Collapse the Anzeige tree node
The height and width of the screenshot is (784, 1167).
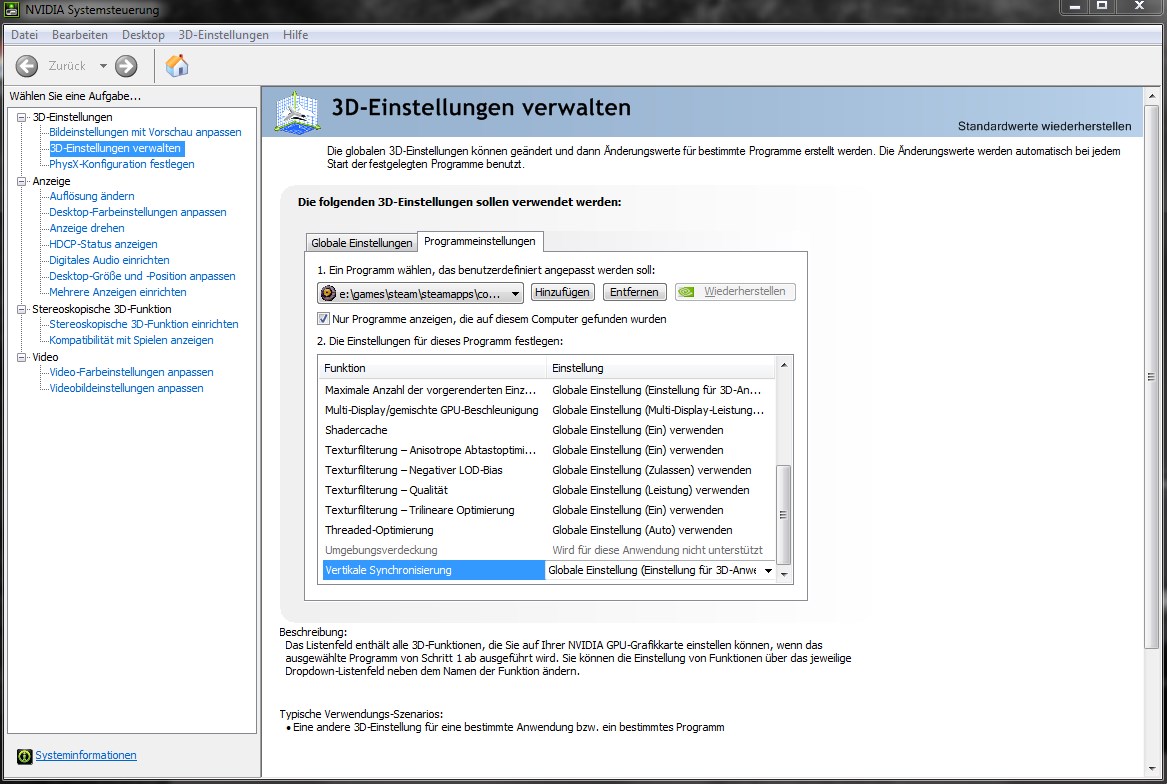tap(22, 181)
